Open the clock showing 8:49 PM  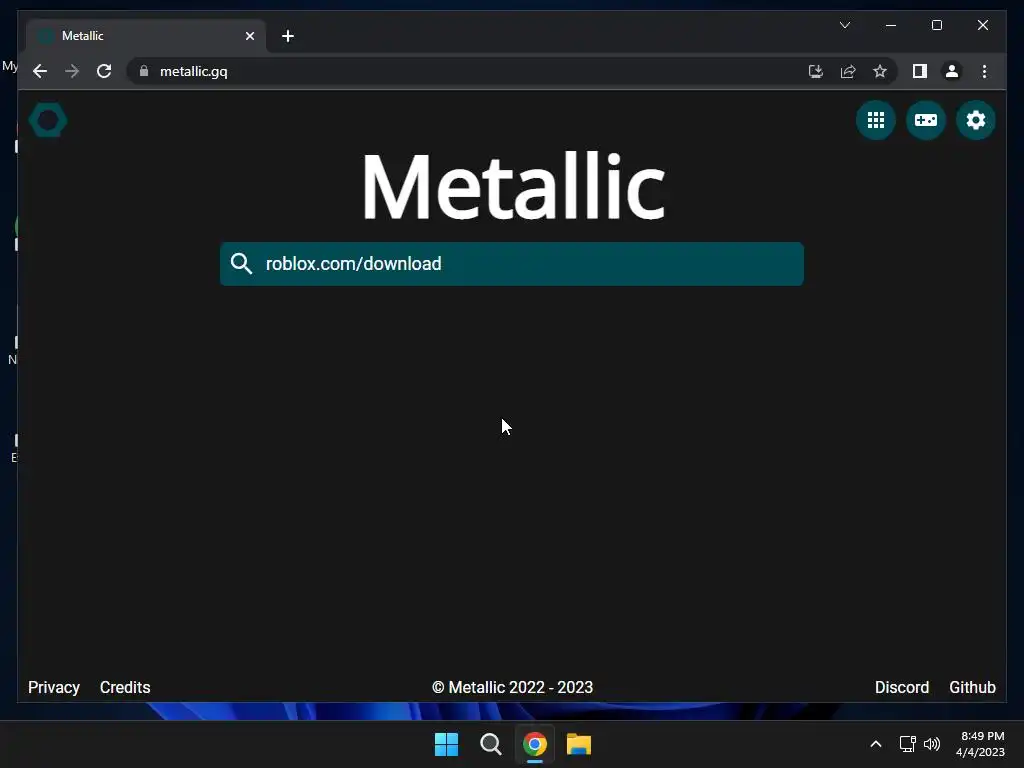(x=980, y=744)
